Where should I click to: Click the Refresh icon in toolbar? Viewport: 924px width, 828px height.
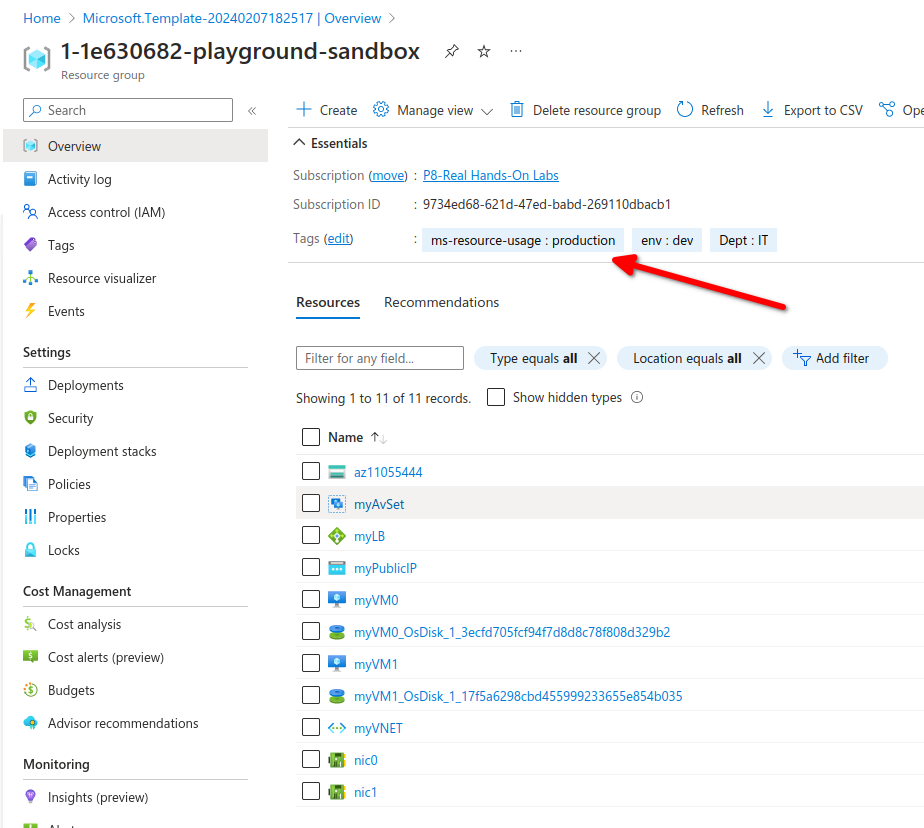click(685, 110)
